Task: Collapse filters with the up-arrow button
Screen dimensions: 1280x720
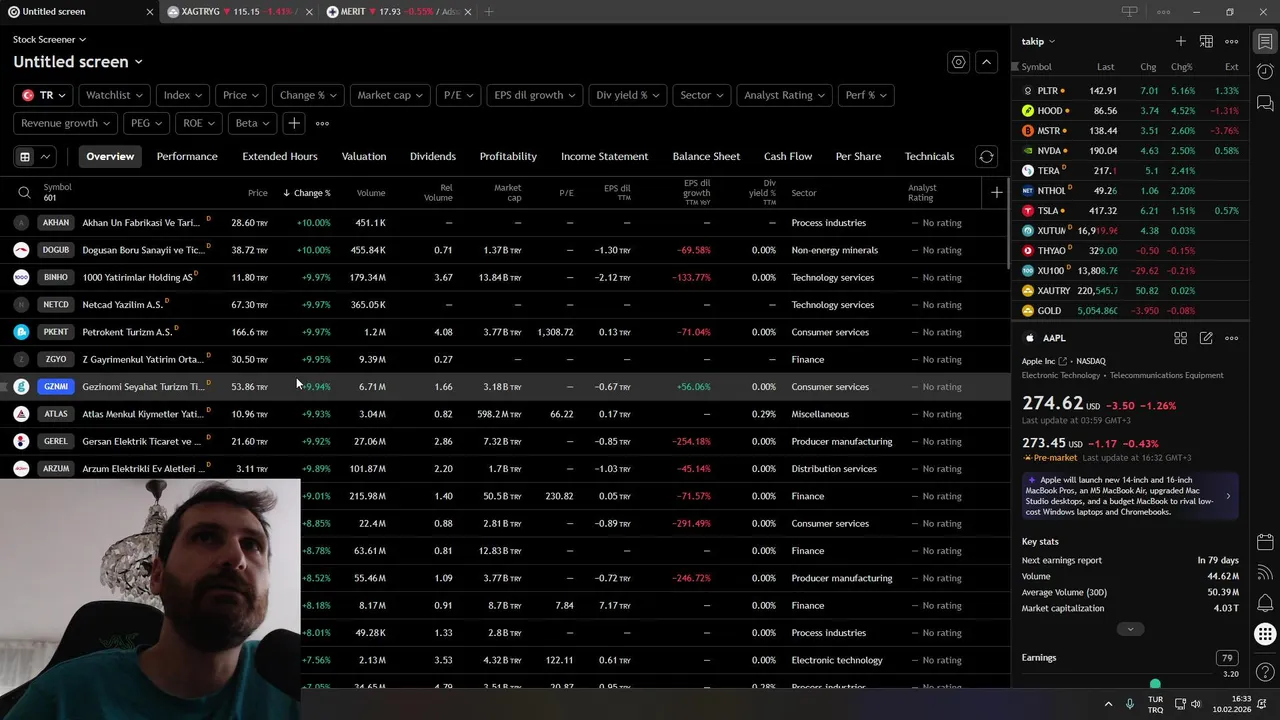Action: tap(986, 62)
